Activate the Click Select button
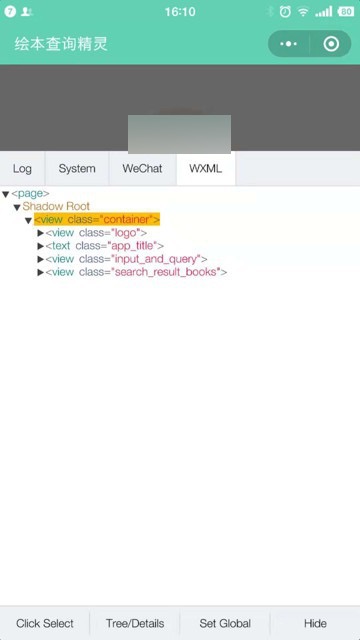The image size is (360, 640). (x=45, y=623)
